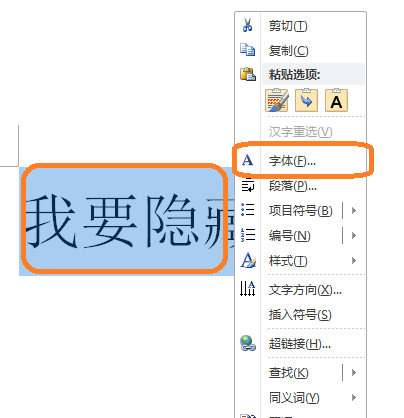Expand the 项目符号(B) bullets submenu arrow
Image resolution: width=404 pixels, height=418 pixels.
[354, 210]
